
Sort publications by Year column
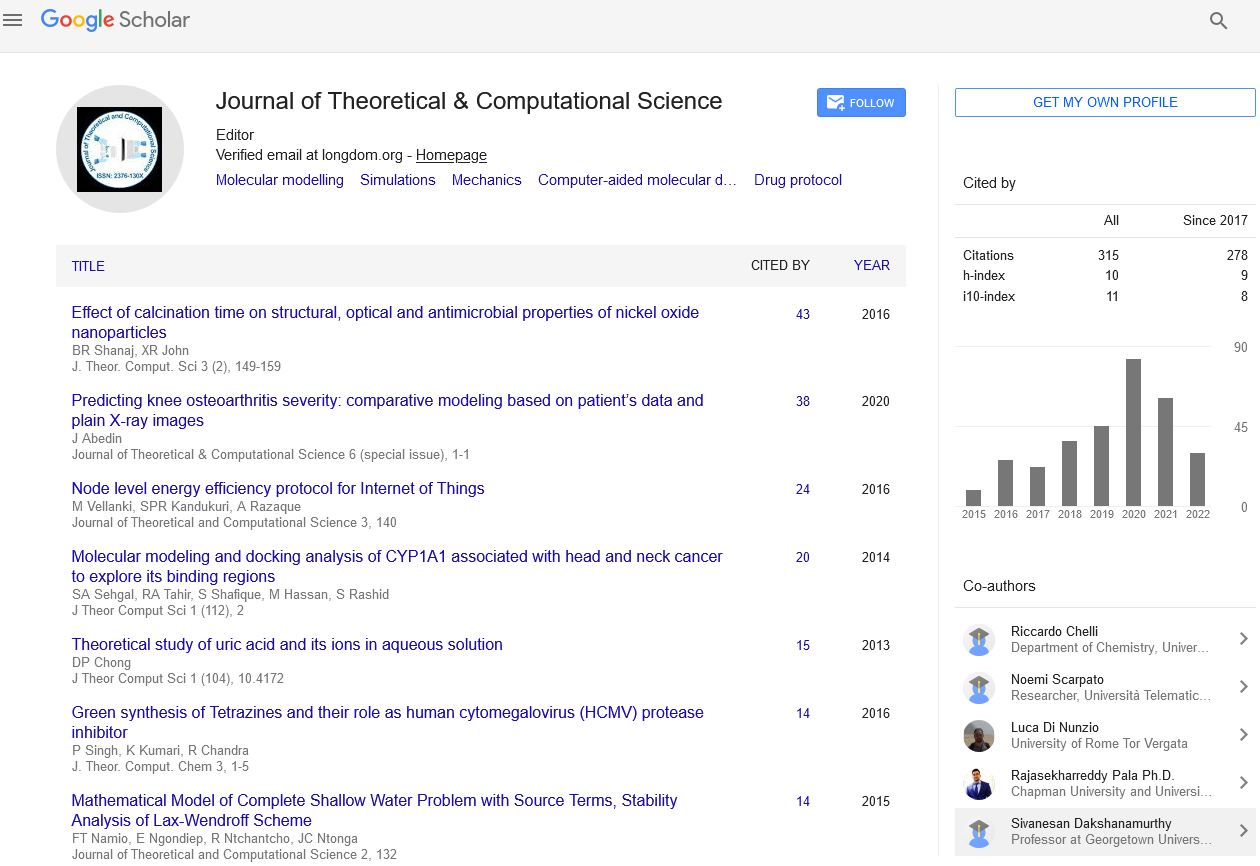coord(871,266)
